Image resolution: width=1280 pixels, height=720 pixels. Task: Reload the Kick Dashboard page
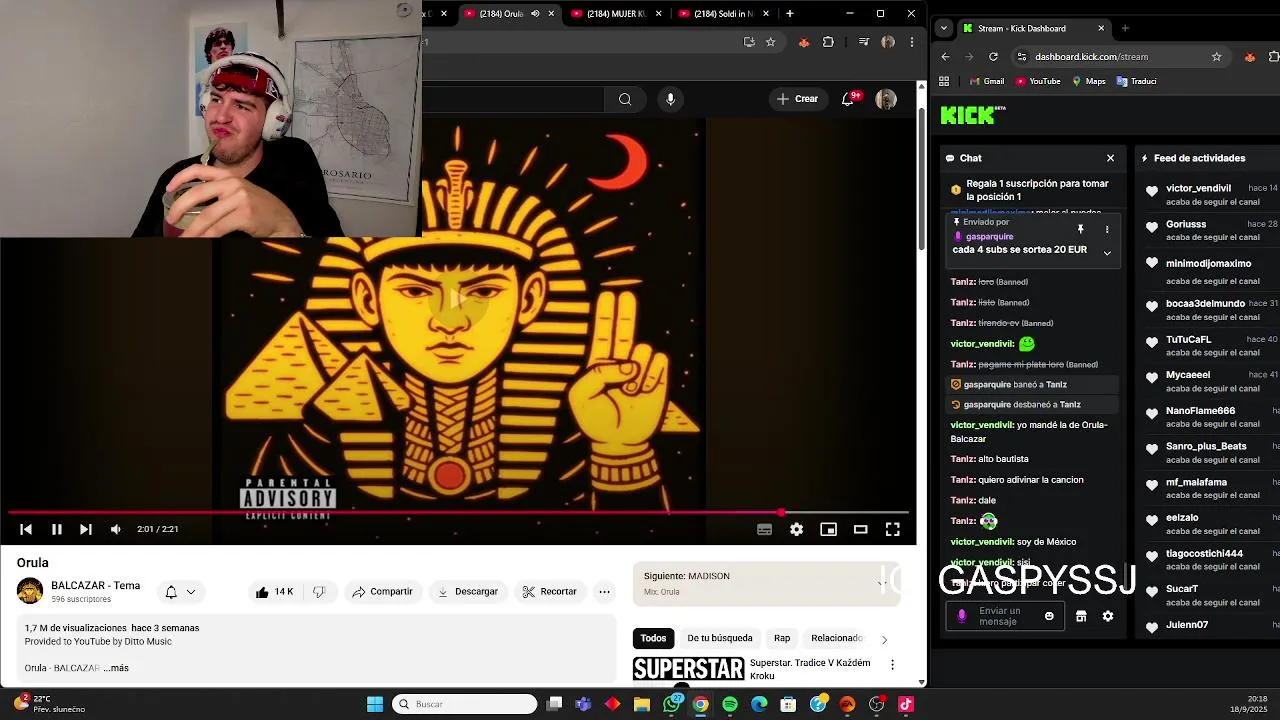(x=993, y=57)
